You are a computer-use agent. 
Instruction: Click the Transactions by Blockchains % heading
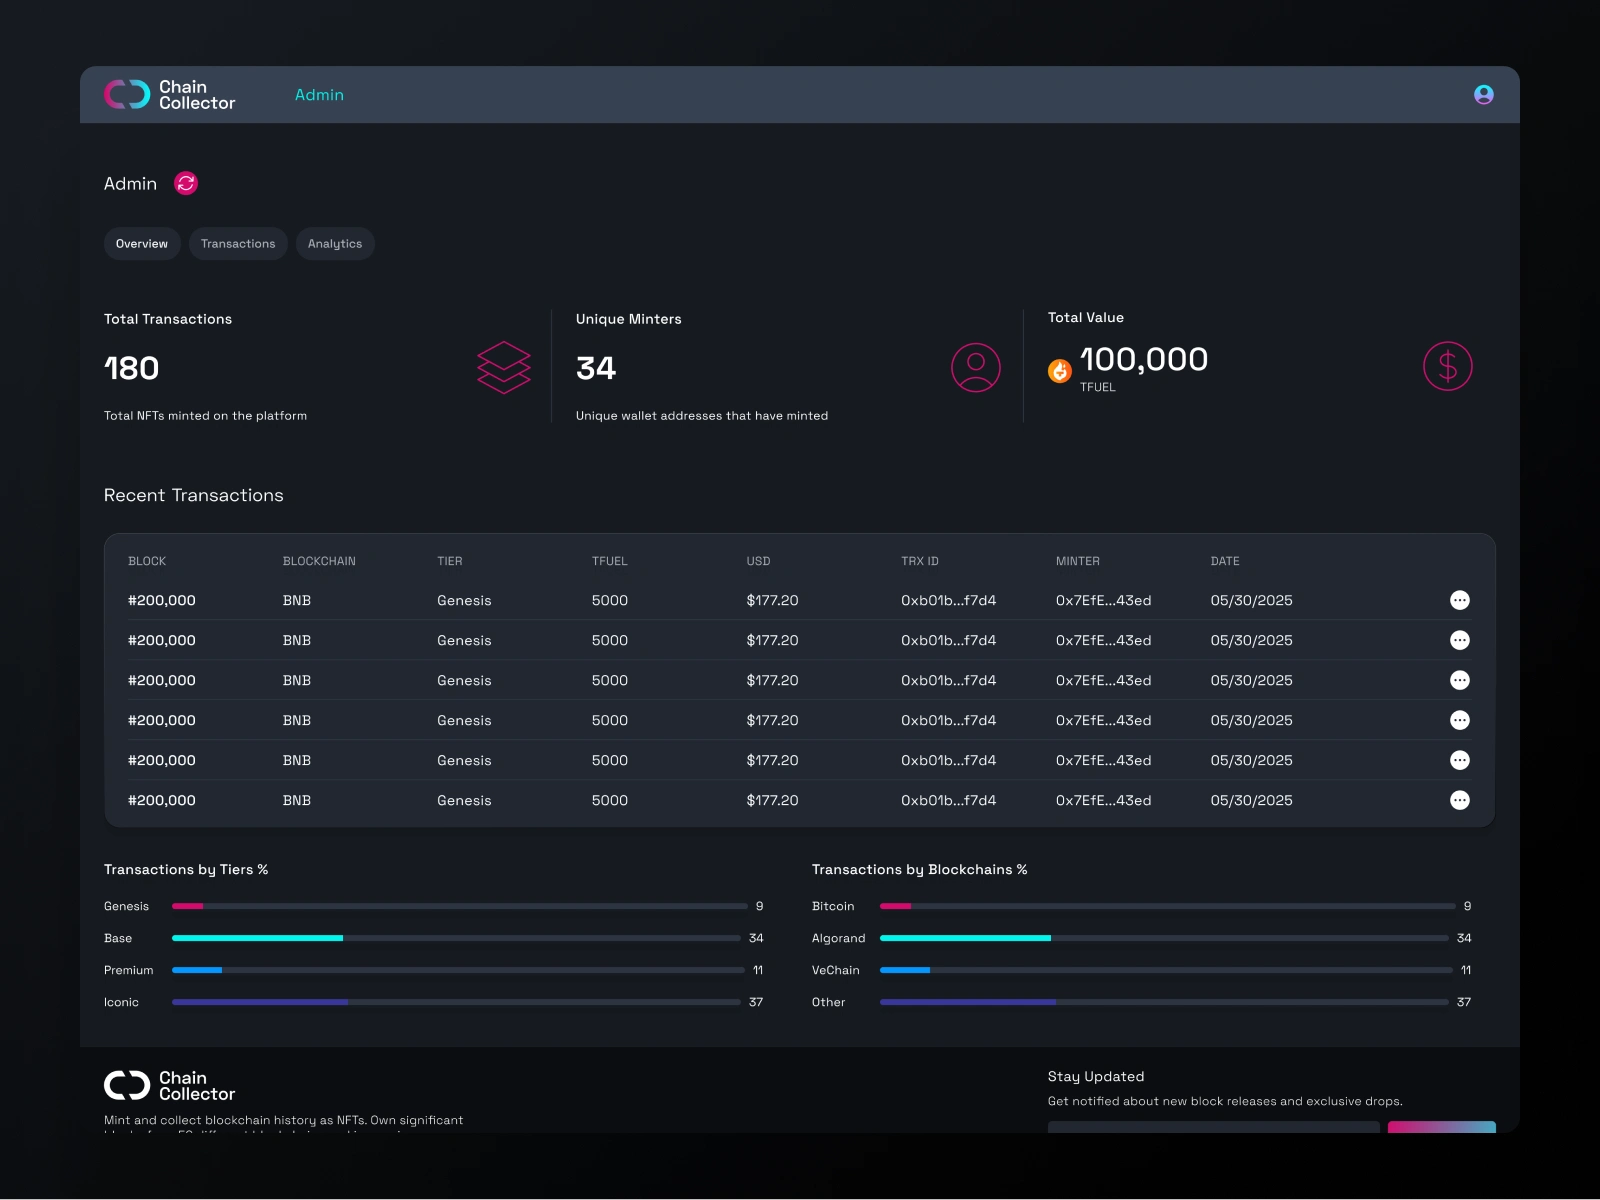[x=920, y=870]
